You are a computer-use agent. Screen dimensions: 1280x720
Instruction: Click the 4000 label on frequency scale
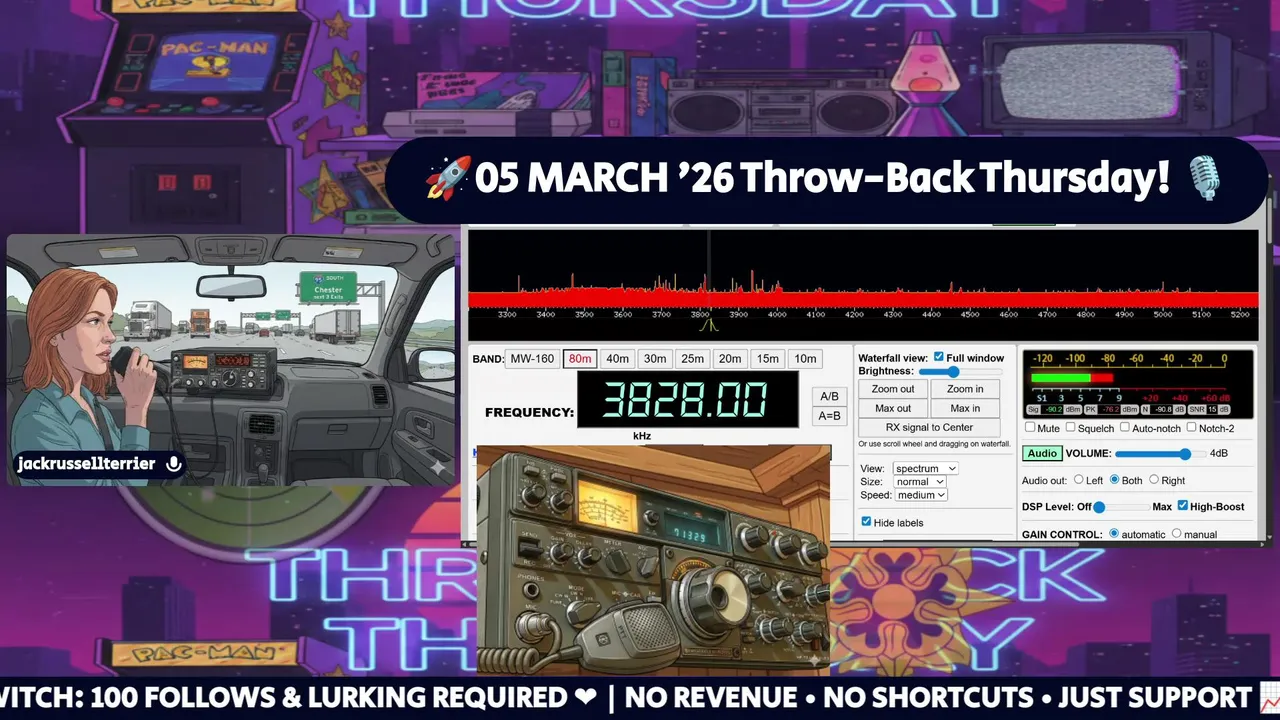coord(777,314)
